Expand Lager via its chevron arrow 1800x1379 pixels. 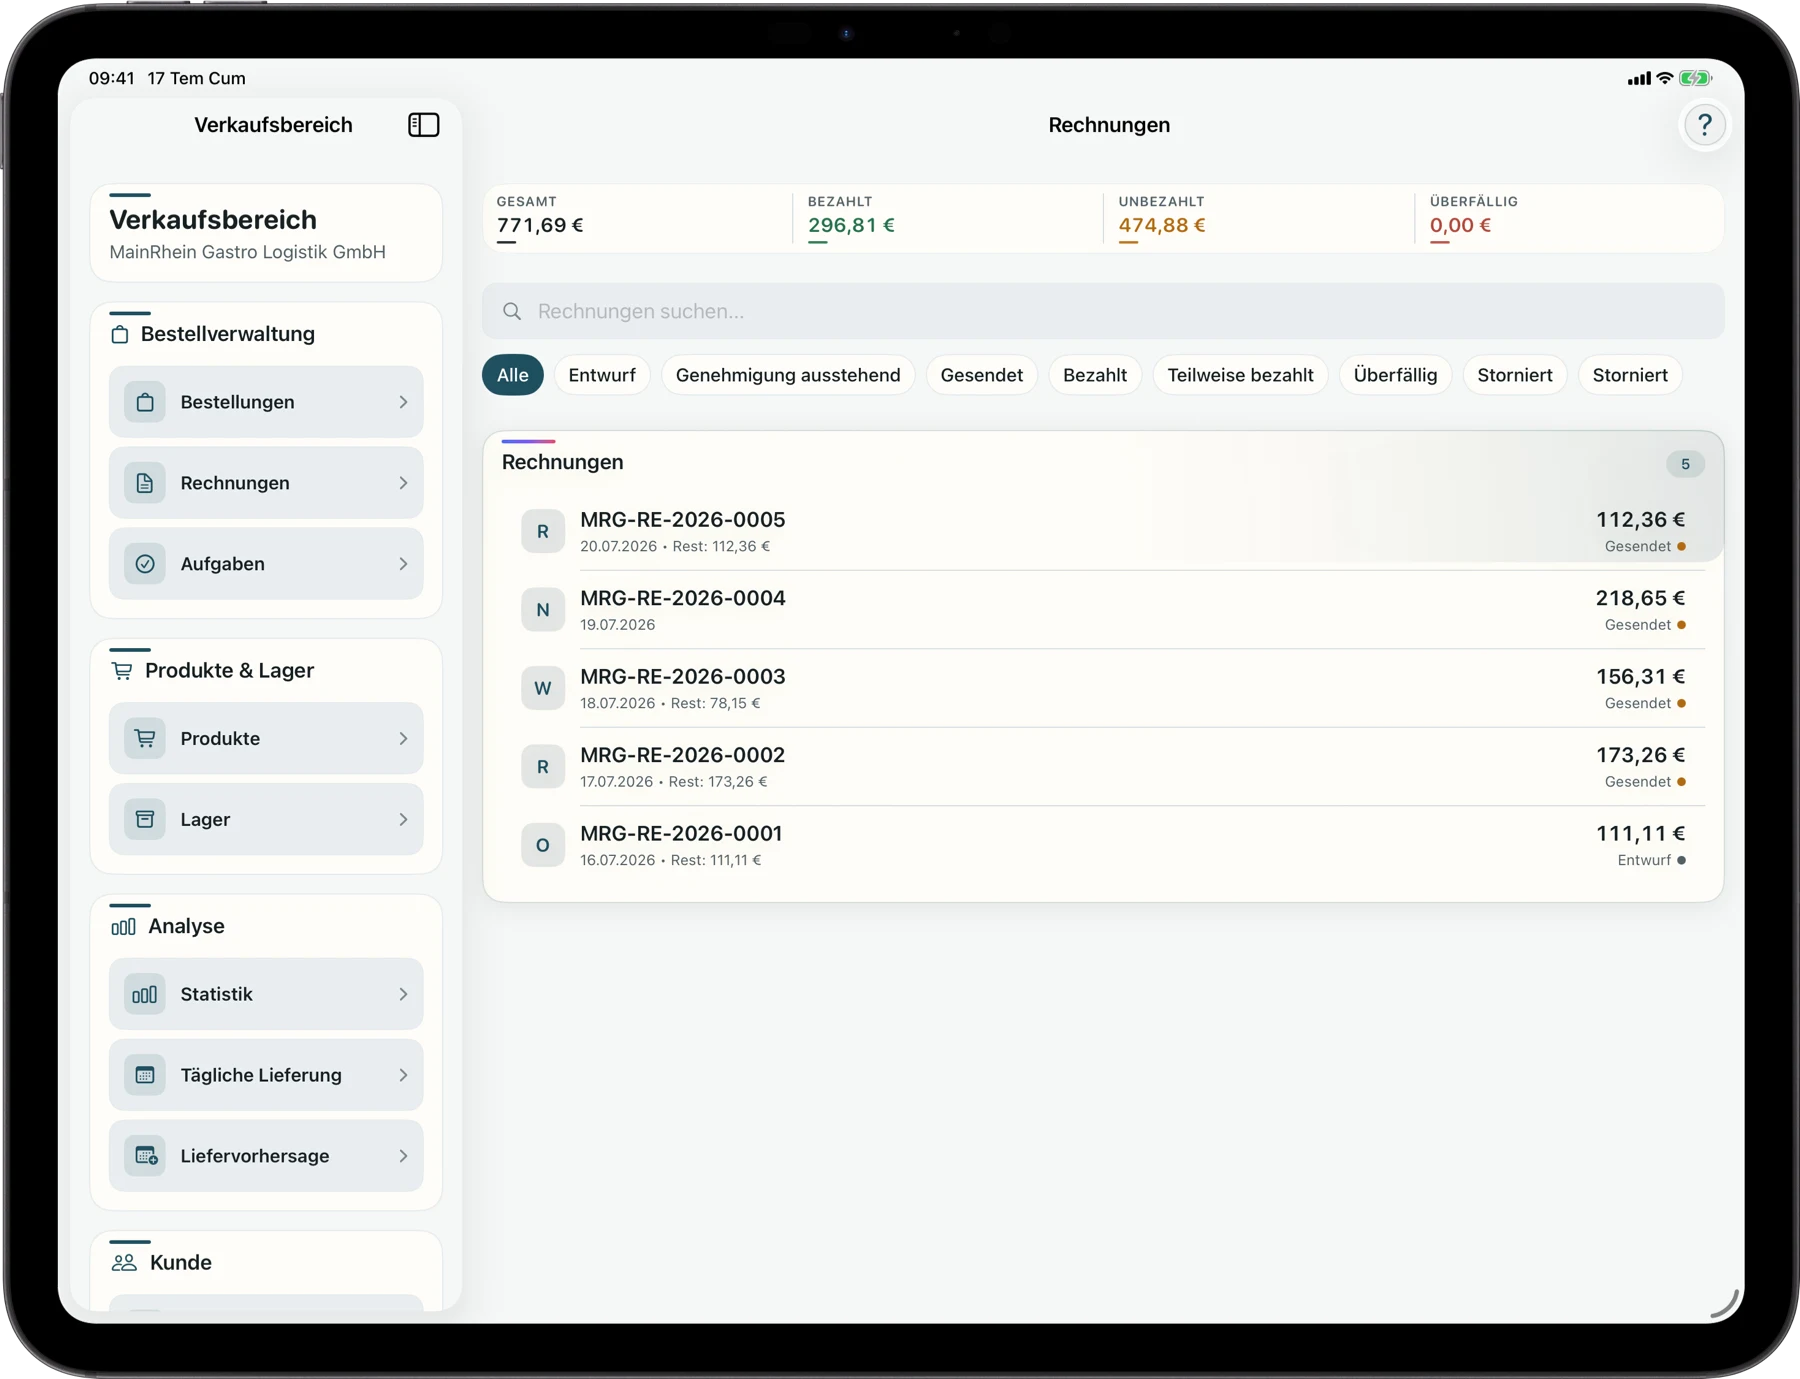tap(403, 820)
